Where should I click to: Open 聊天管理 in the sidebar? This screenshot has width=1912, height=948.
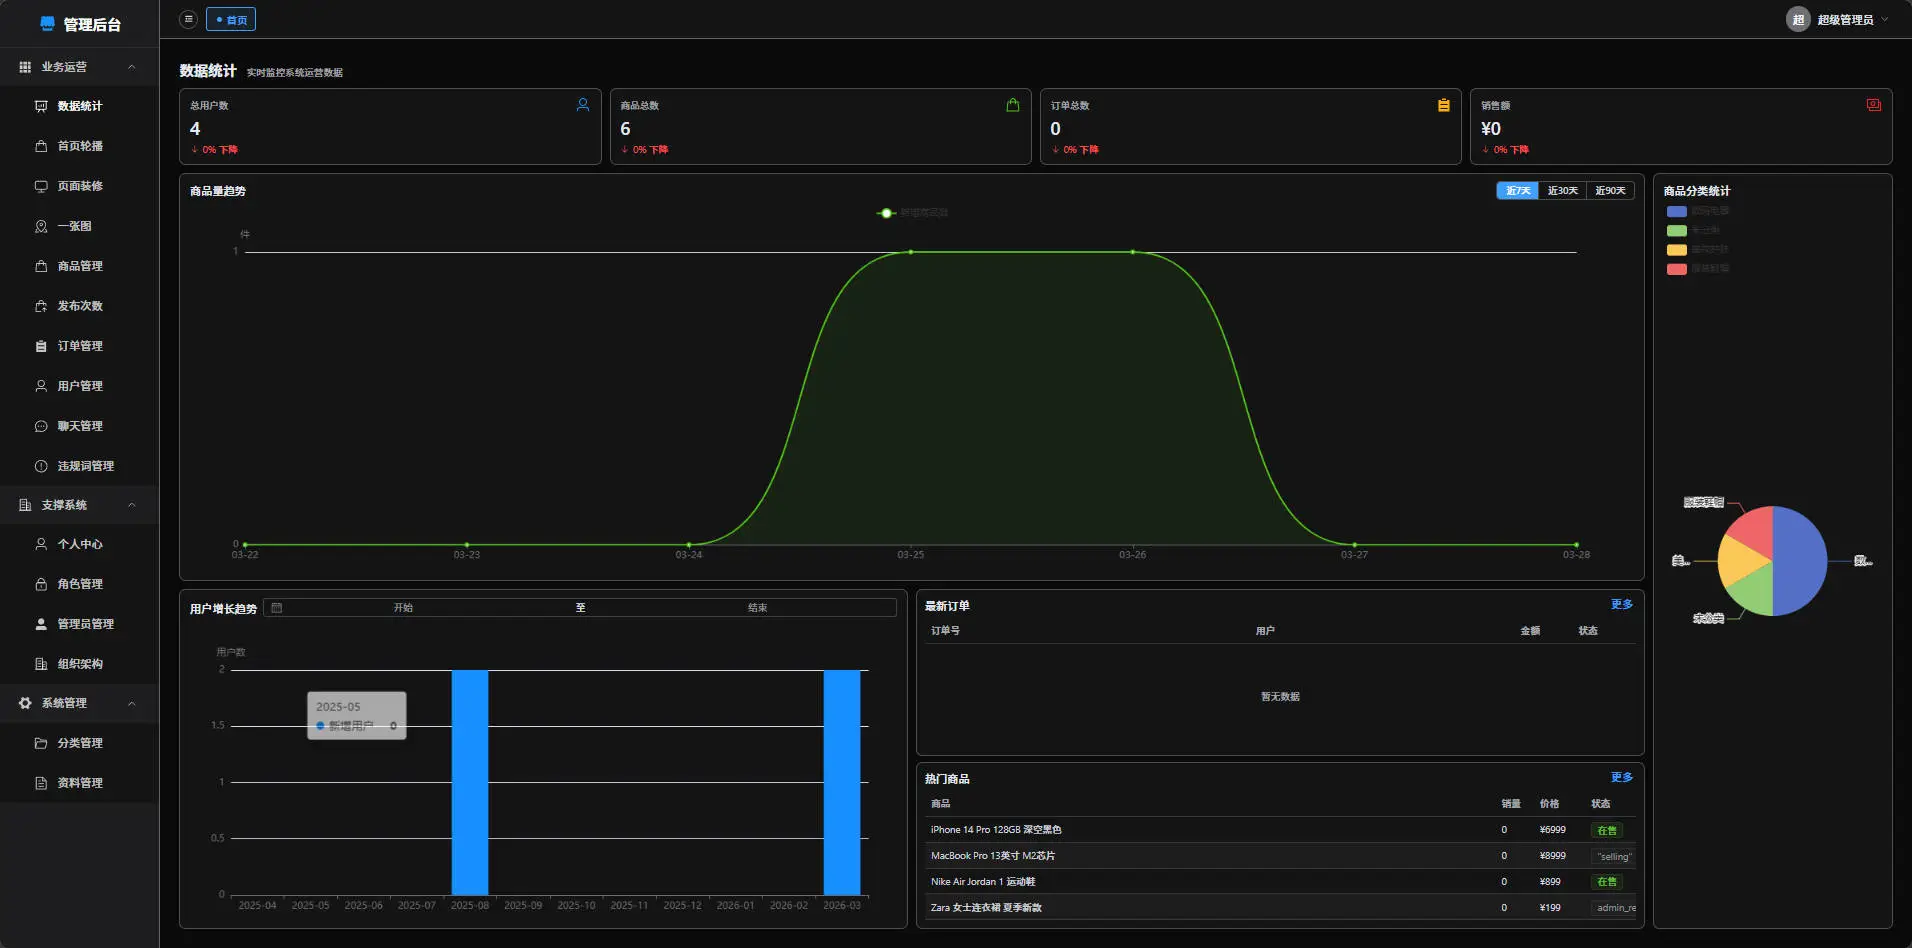coord(80,426)
